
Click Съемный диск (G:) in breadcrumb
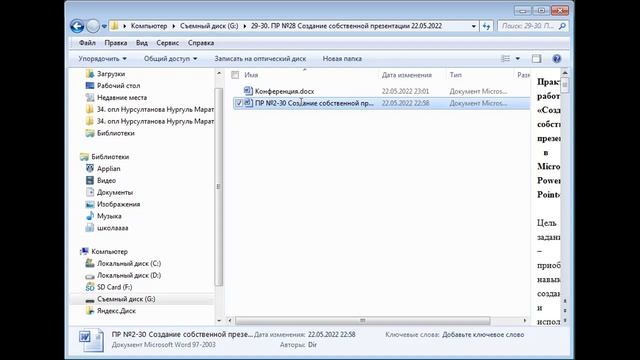click(209, 26)
